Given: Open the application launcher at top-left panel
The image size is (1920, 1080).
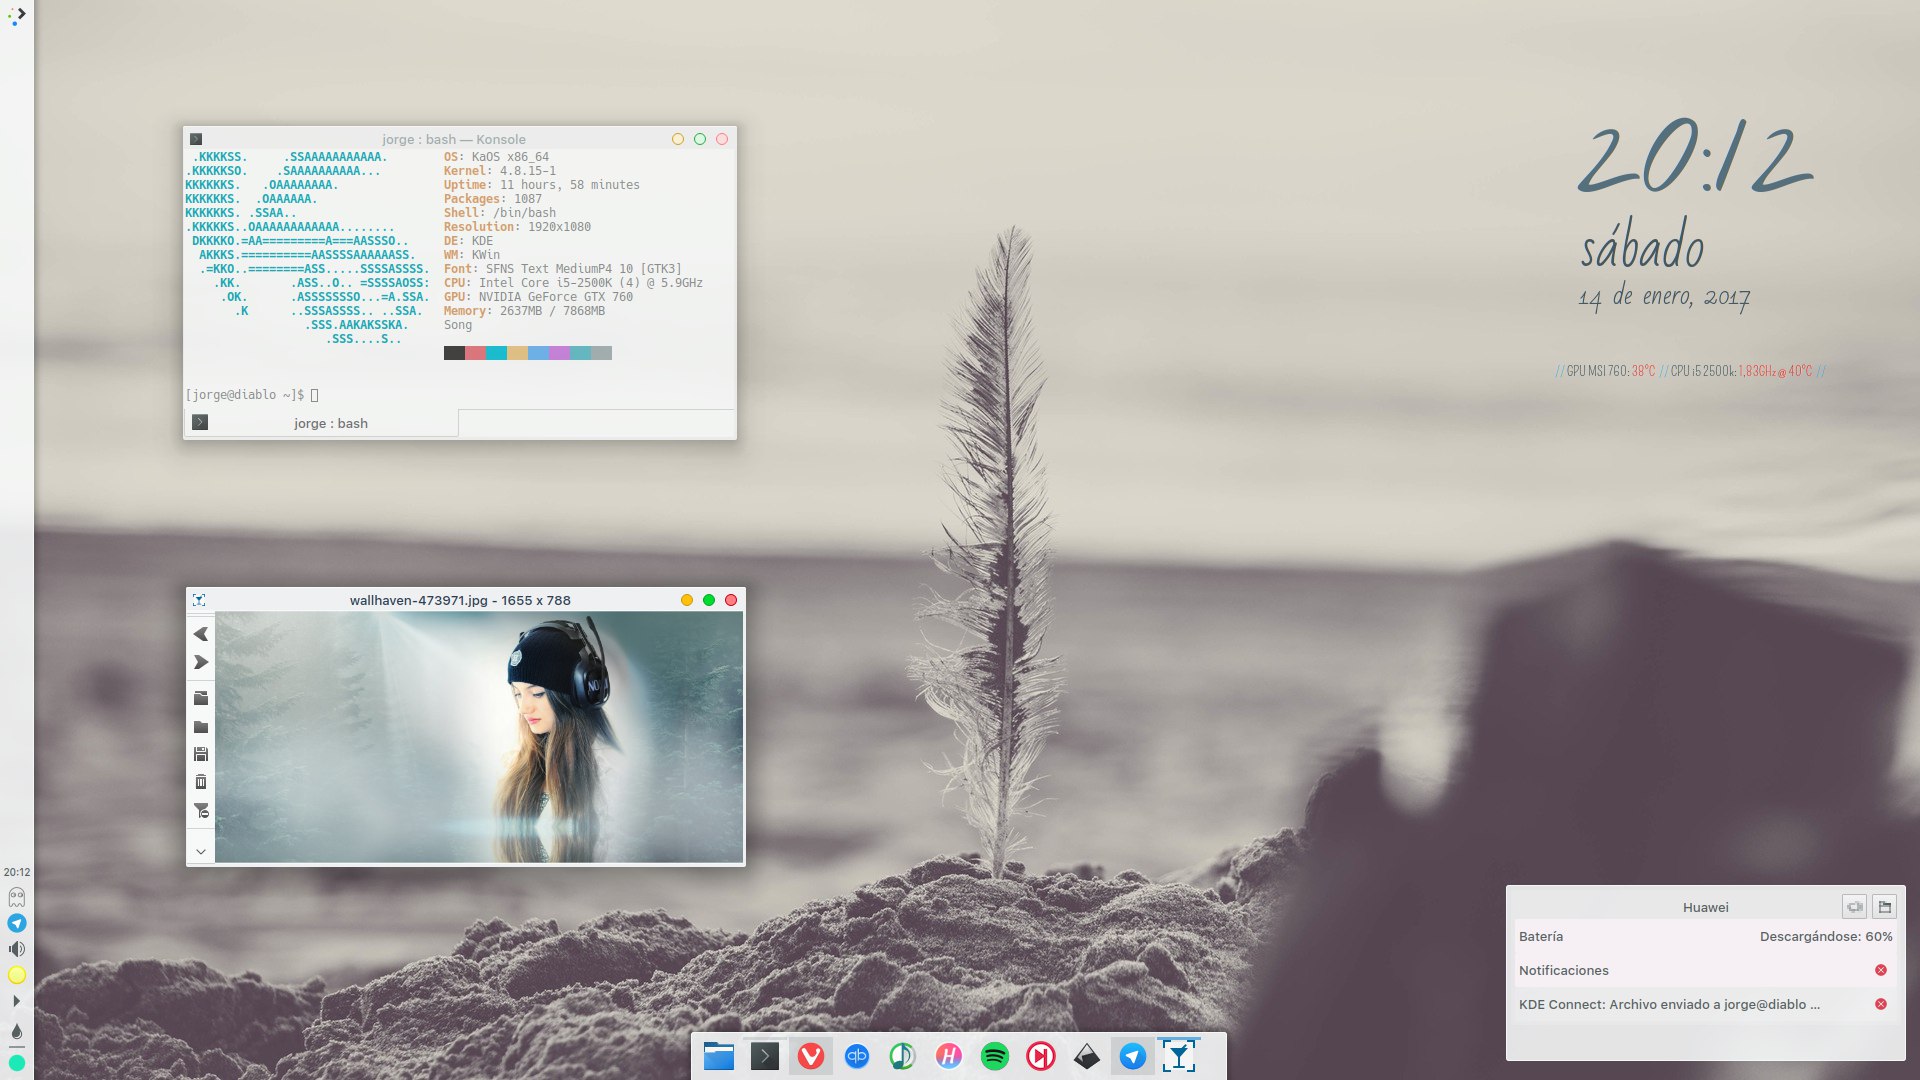Looking at the screenshot, I should (x=17, y=15).
